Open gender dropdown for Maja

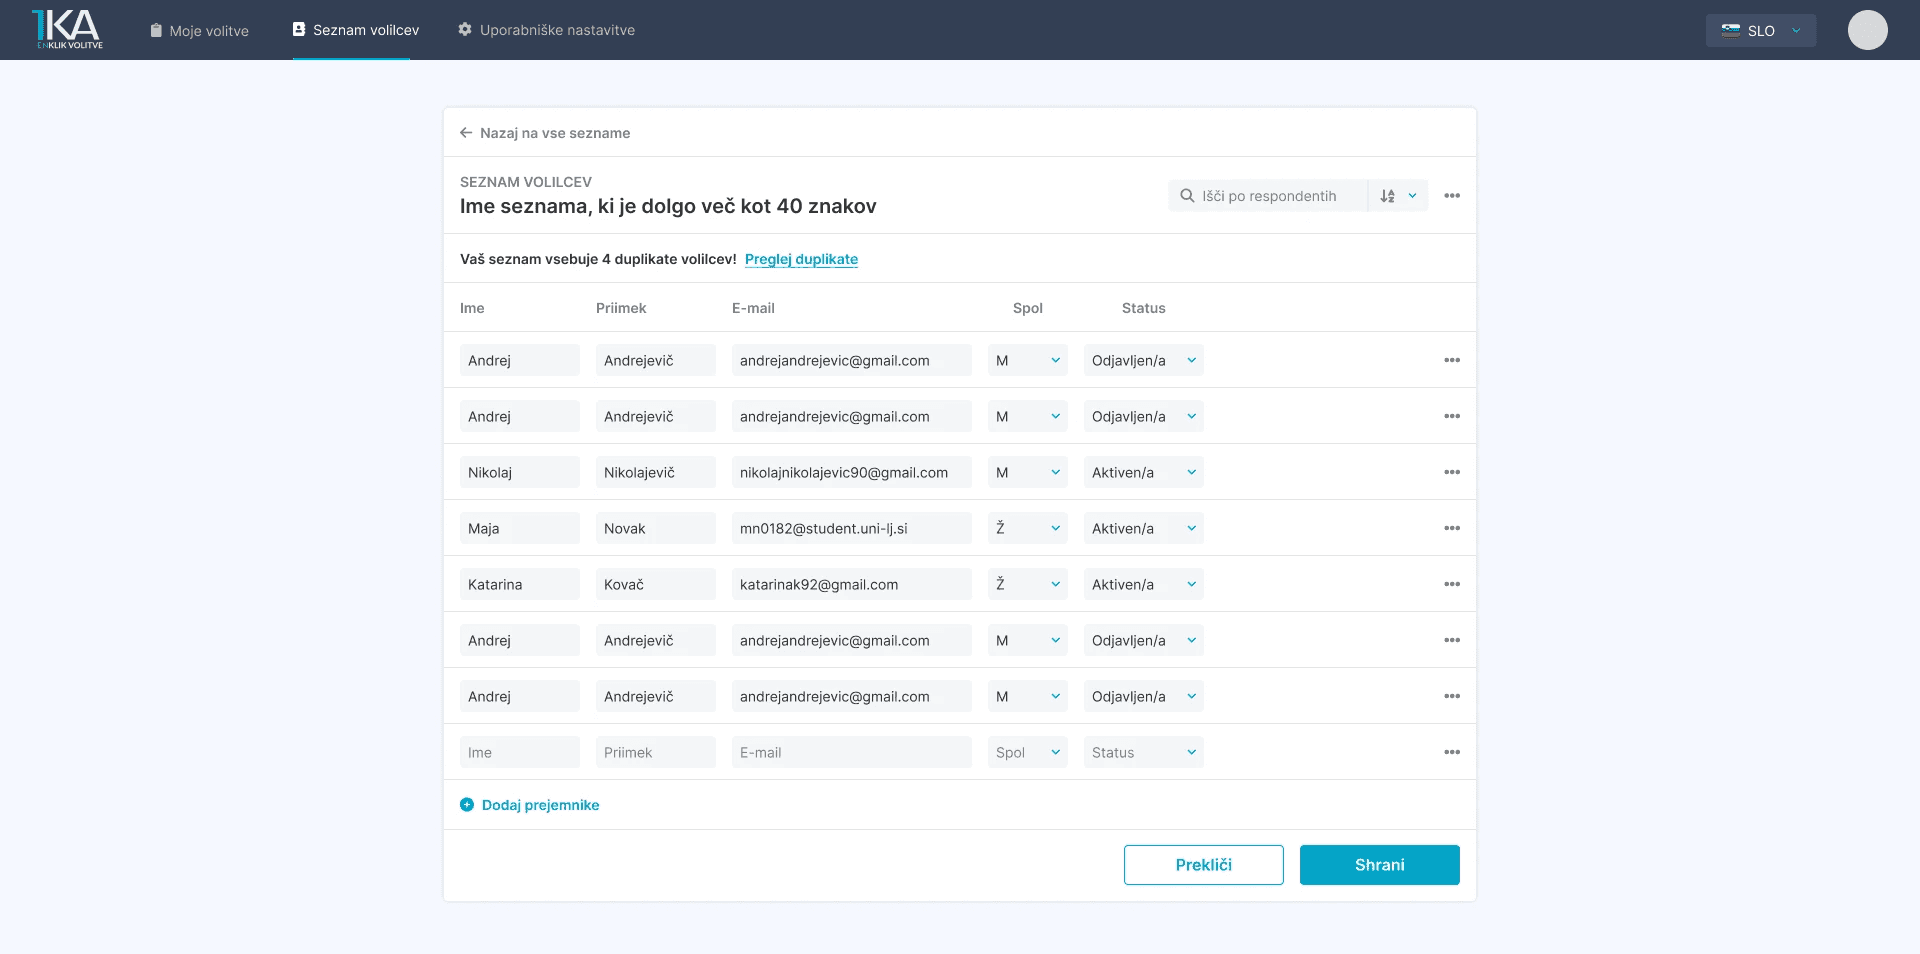point(1028,528)
